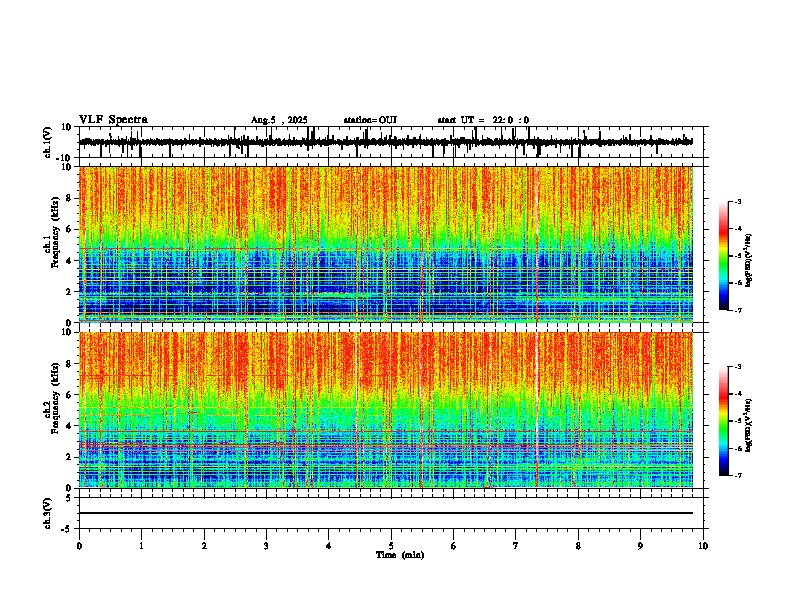Viewport: 792px width, 612px height.
Task: Click time axis tick label "2"
Action: pos(204,546)
